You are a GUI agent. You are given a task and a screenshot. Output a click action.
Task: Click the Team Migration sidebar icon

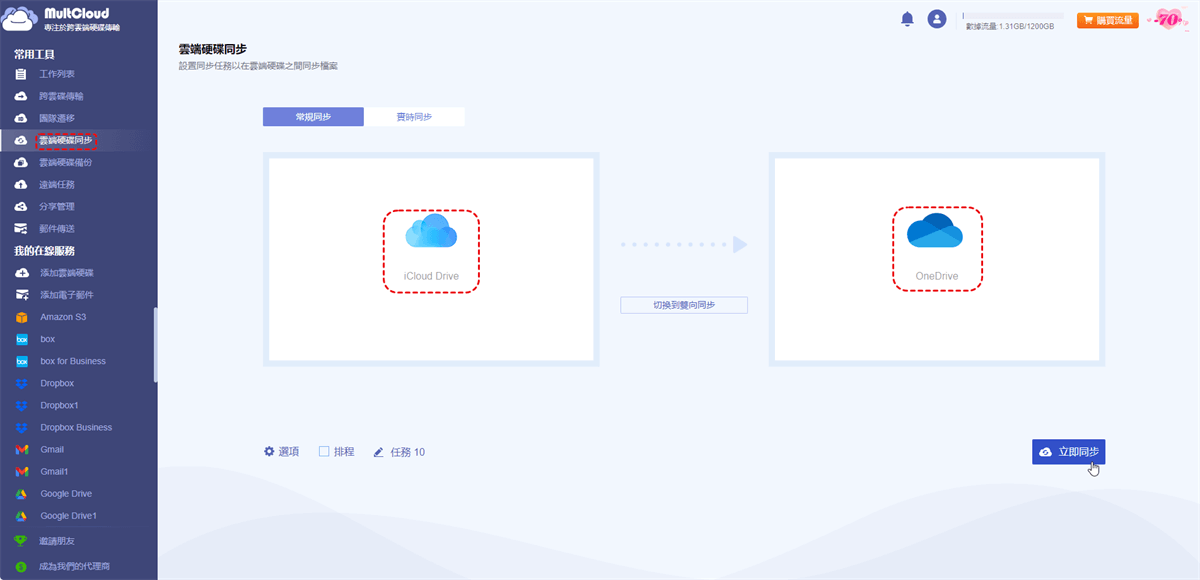pyautogui.click(x=21, y=118)
